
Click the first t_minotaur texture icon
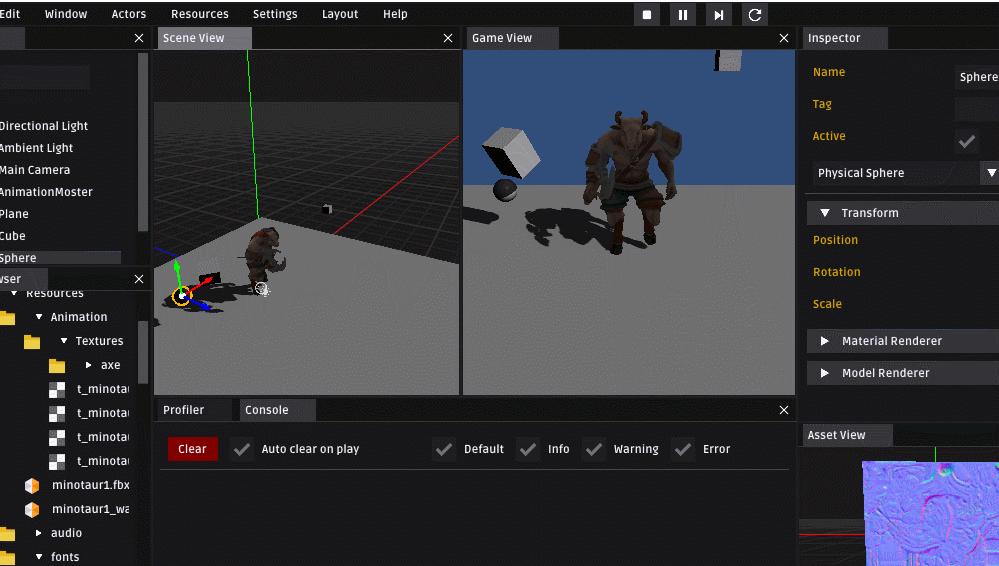(57, 390)
